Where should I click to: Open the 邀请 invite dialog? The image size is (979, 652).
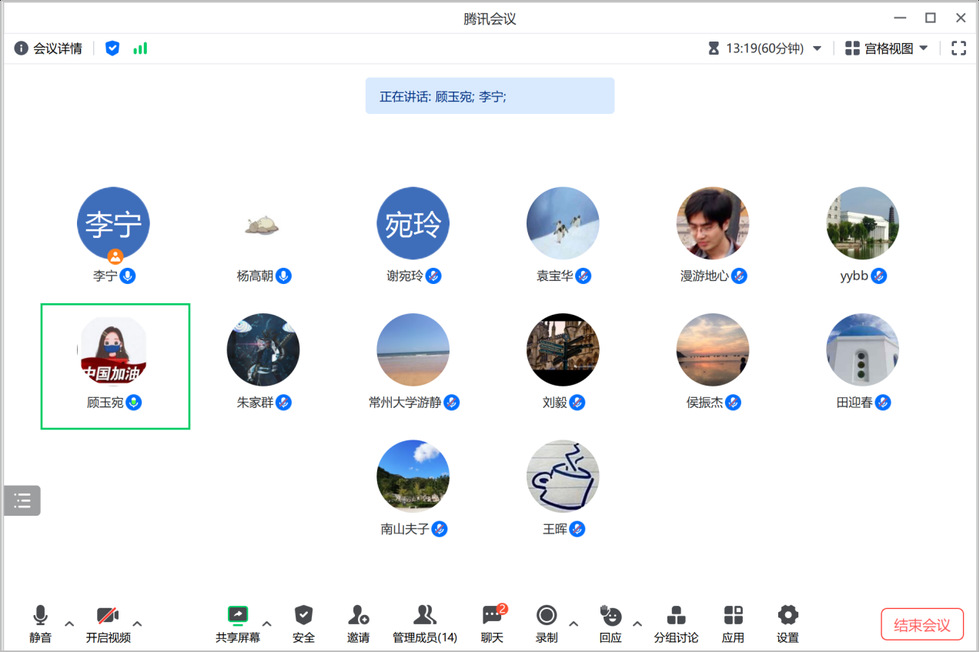(358, 623)
